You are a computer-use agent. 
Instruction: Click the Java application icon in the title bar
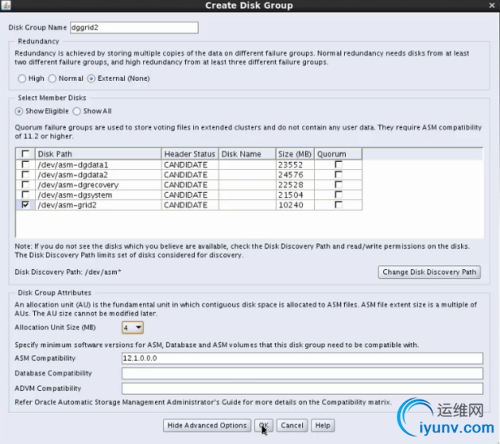tap(6, 5)
